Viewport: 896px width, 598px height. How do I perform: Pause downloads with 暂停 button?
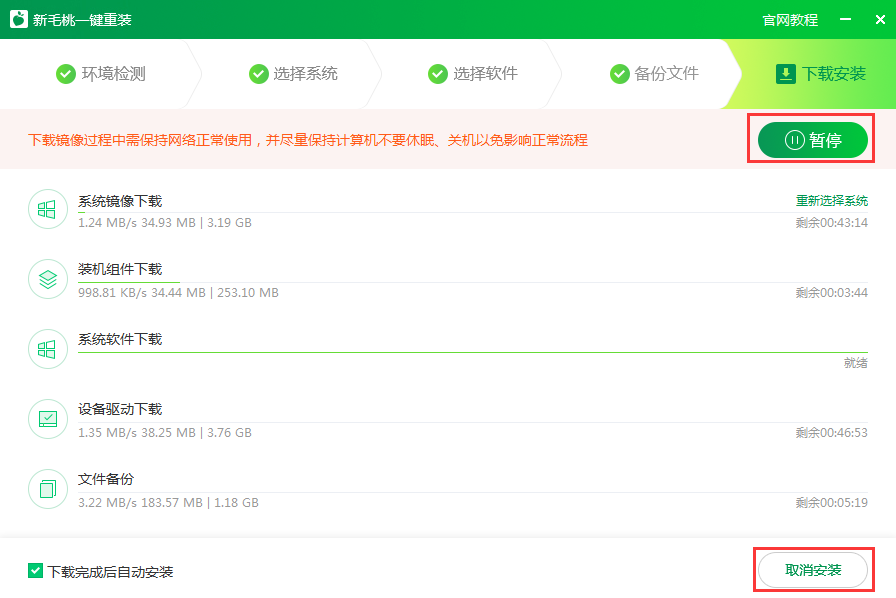813,140
